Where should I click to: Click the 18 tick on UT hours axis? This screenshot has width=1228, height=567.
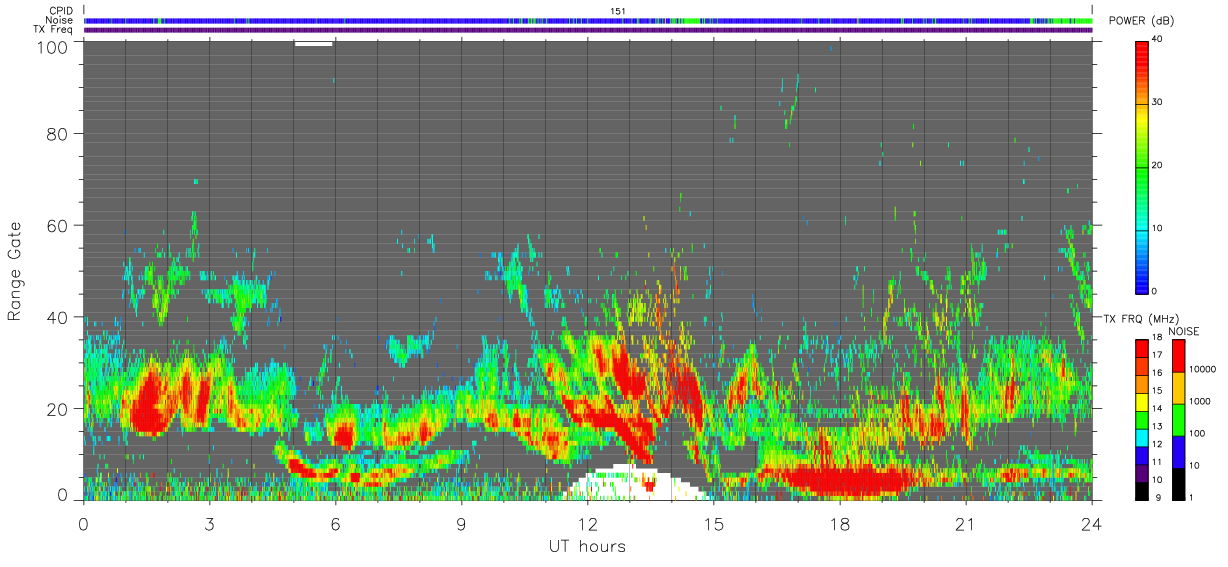coord(840,523)
